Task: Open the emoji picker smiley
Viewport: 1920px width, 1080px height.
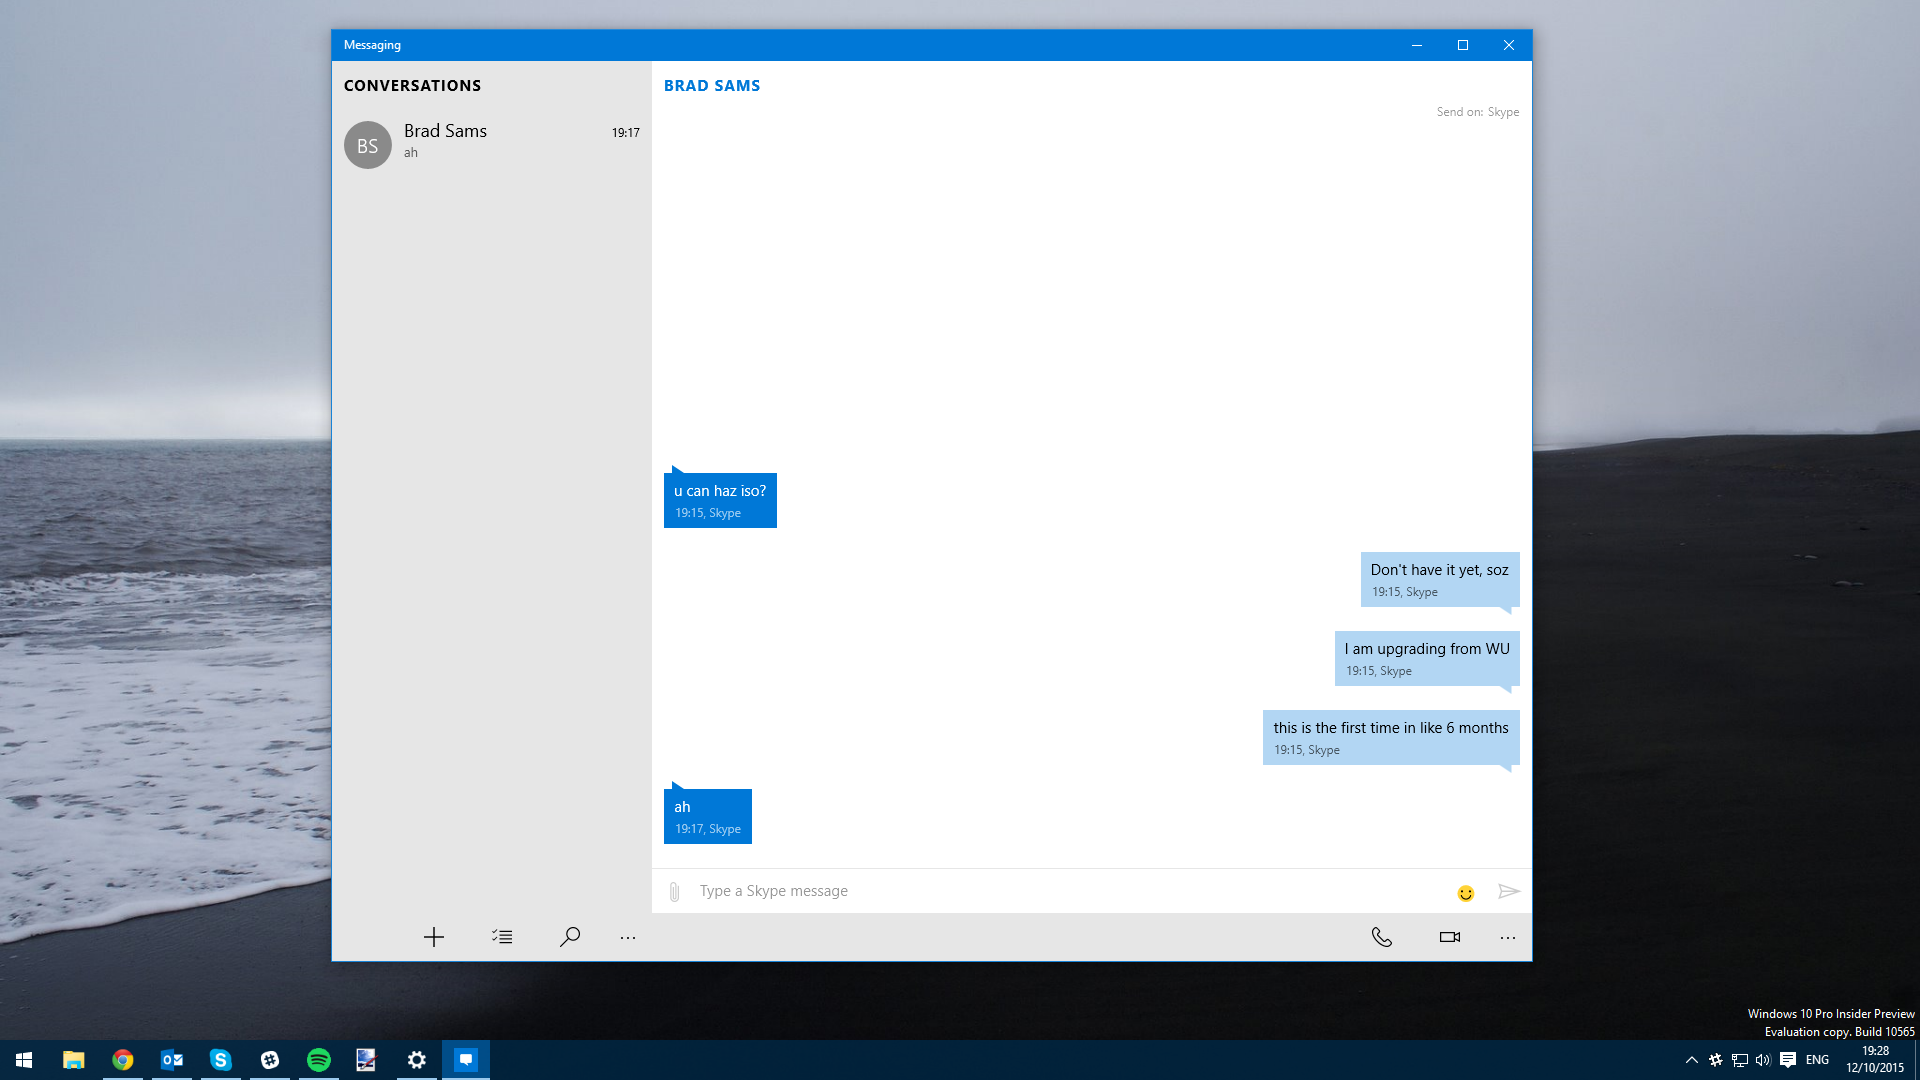Action: (1466, 893)
